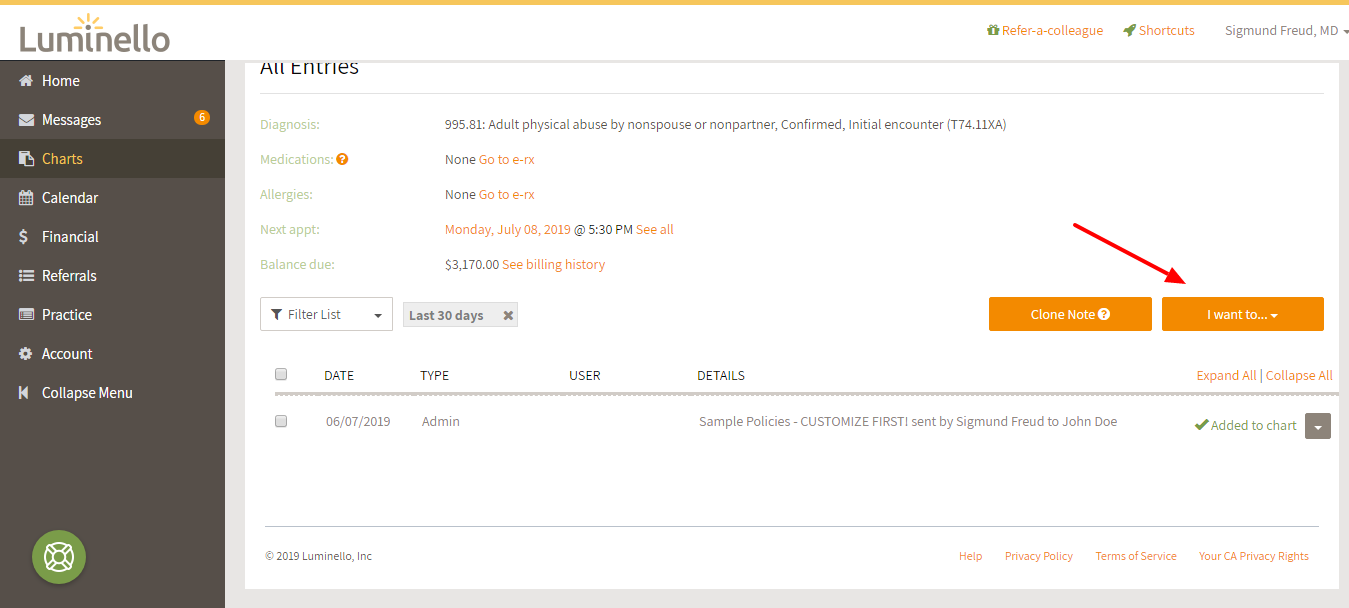
Task: Click Expand All link
Action: tap(1226, 376)
